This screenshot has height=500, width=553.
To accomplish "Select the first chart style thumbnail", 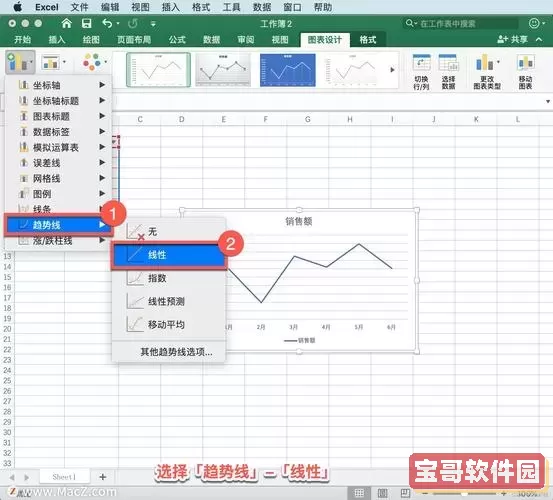I will click(x=158, y=69).
